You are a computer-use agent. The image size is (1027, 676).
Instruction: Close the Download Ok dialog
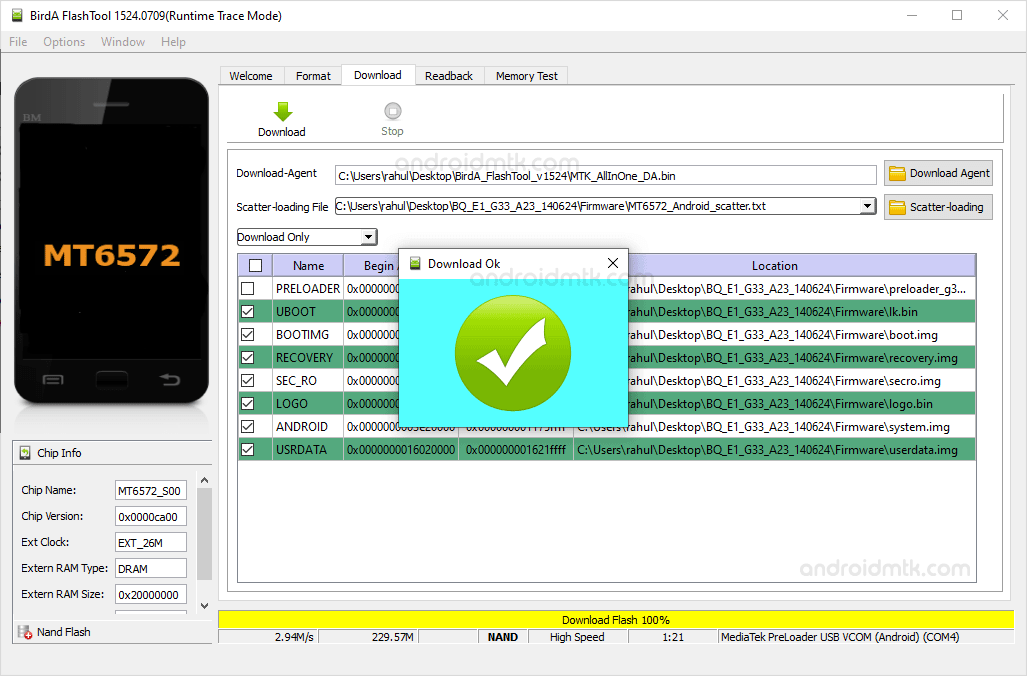pyautogui.click(x=612, y=263)
